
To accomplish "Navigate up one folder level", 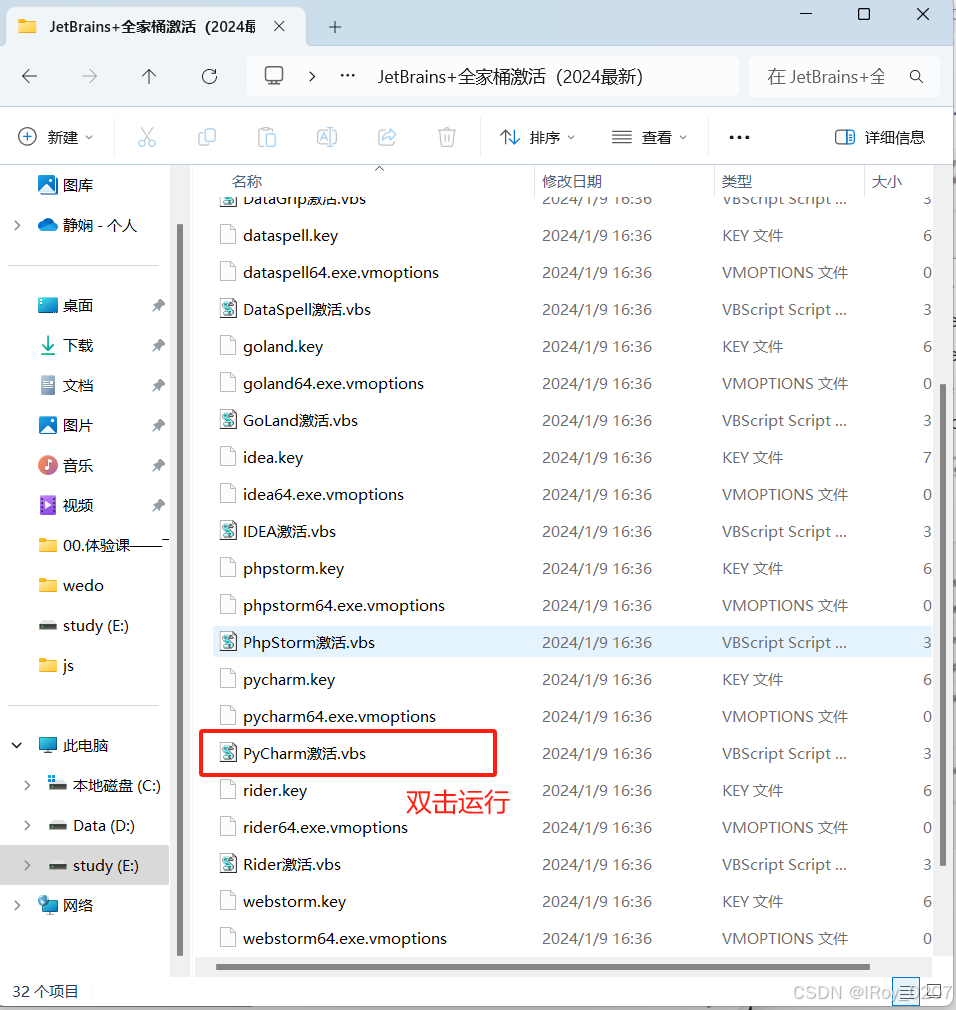I will [149, 77].
